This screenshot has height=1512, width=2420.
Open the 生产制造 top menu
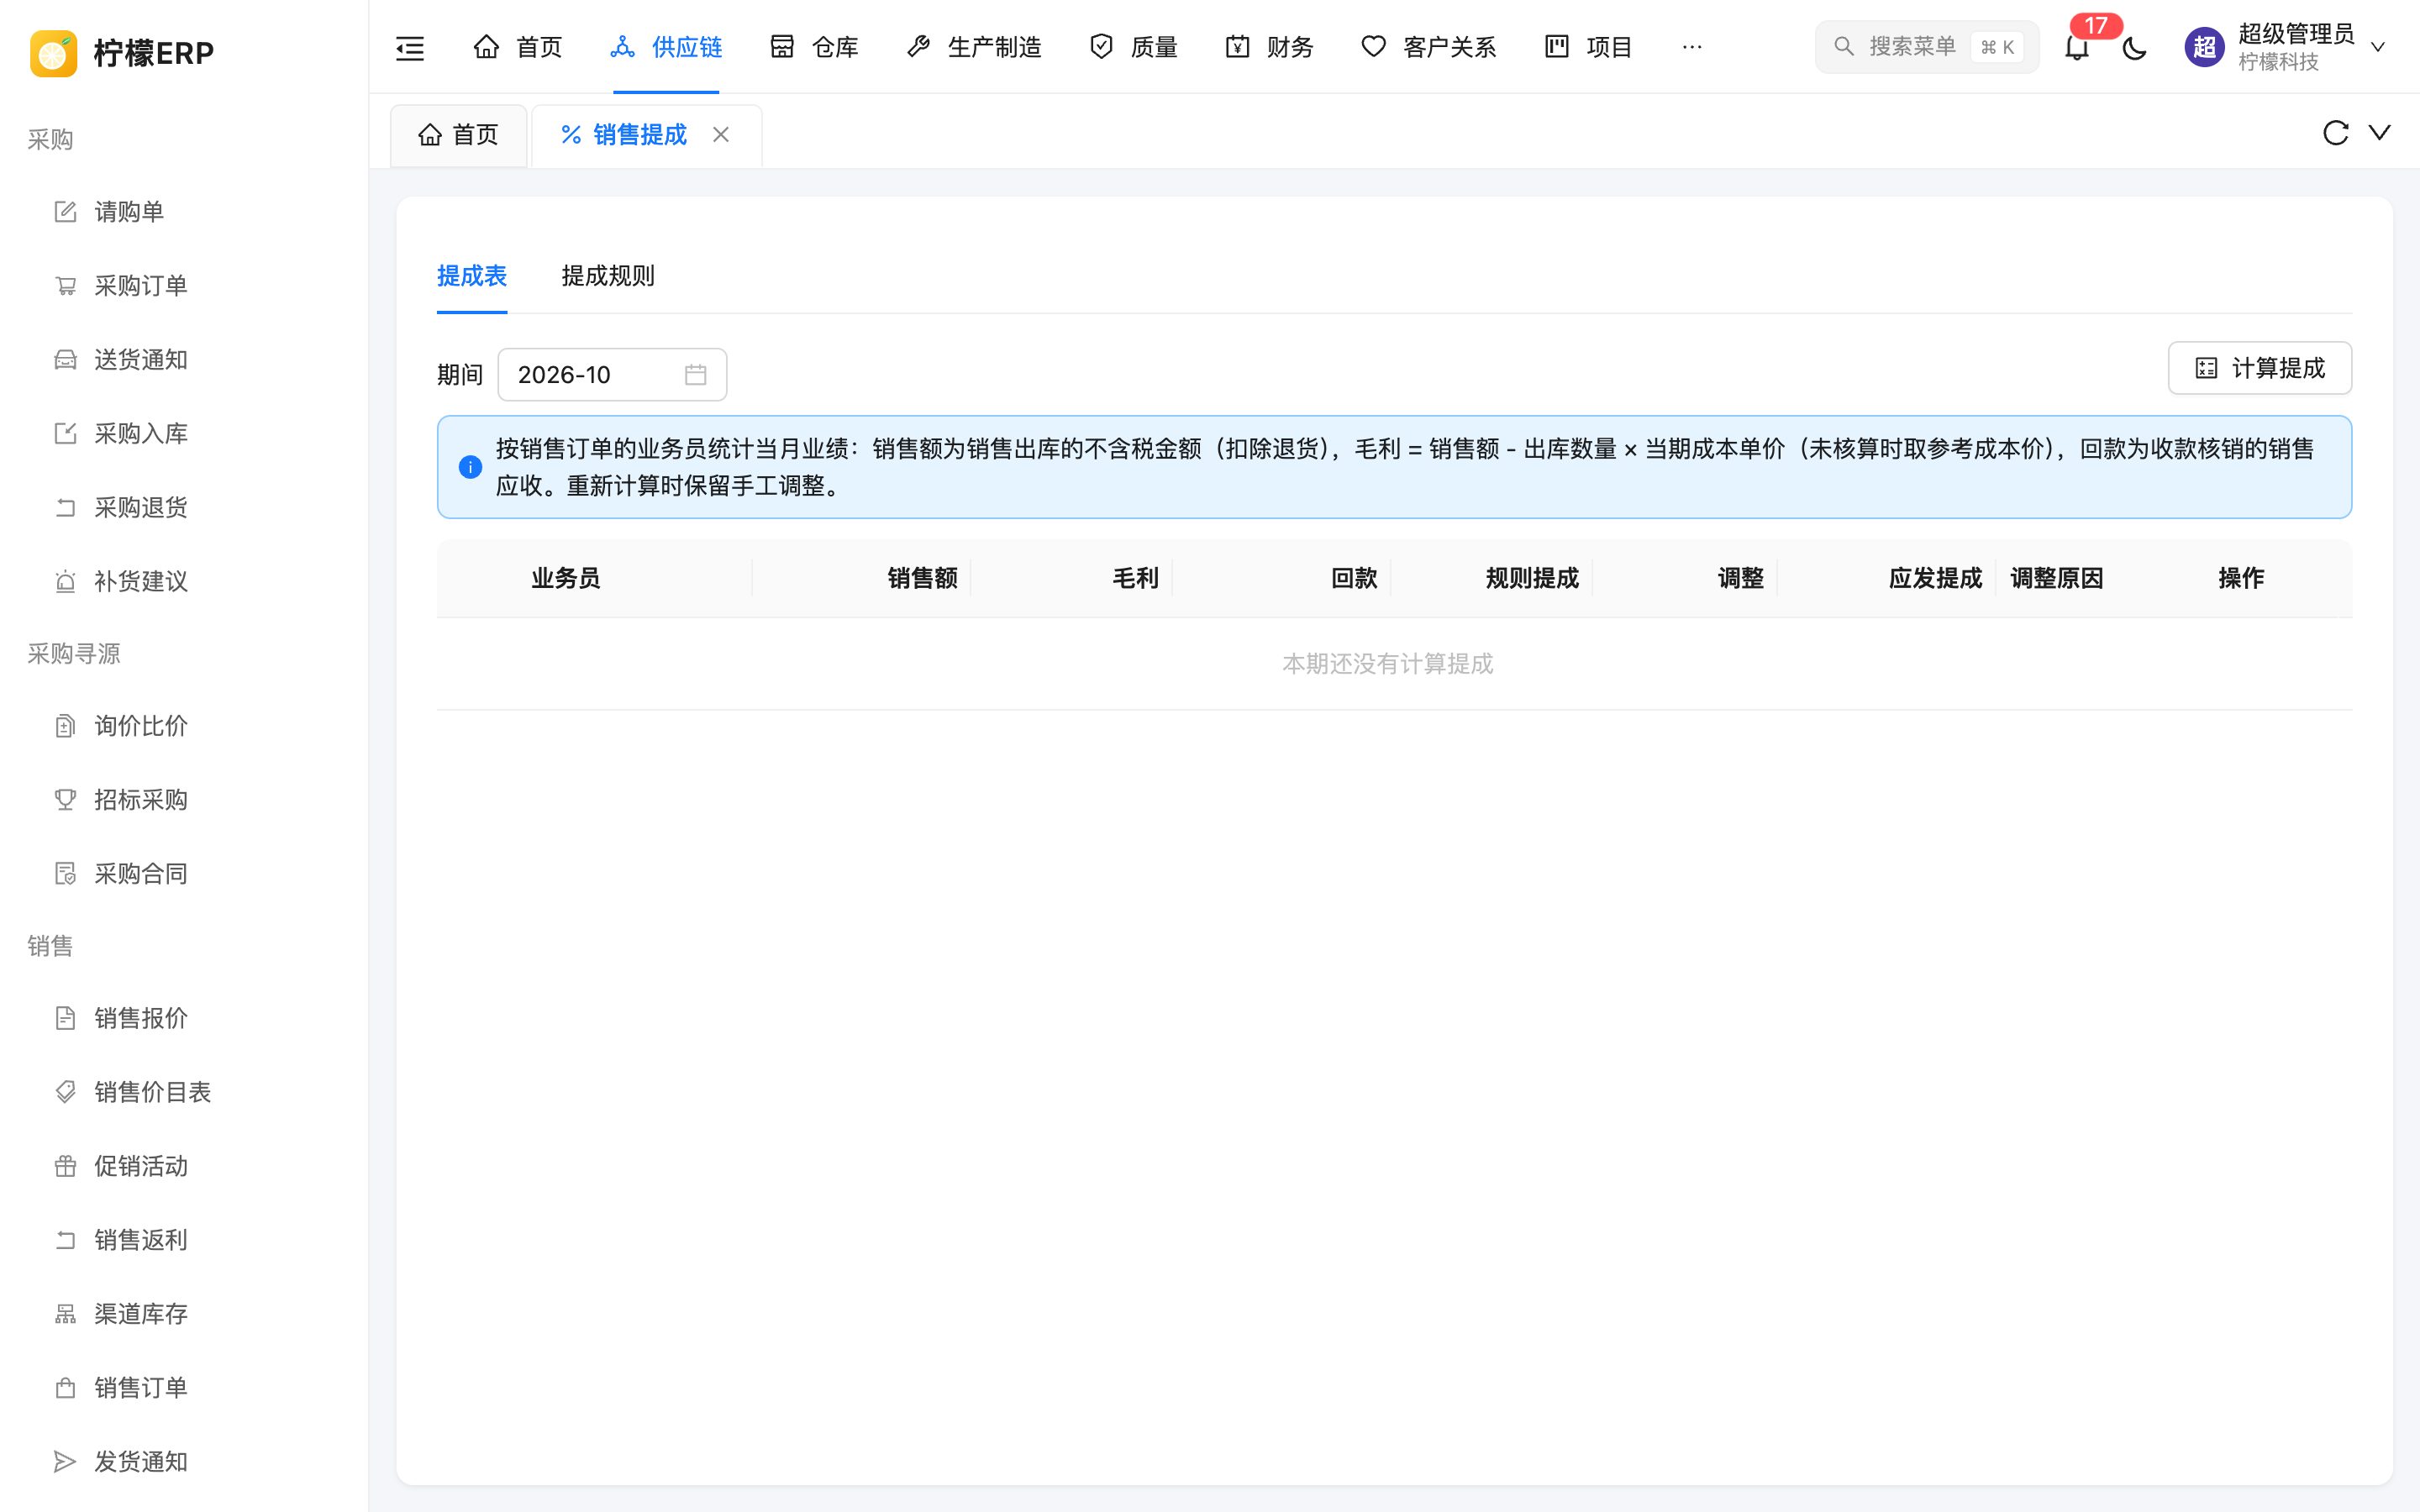973,47
